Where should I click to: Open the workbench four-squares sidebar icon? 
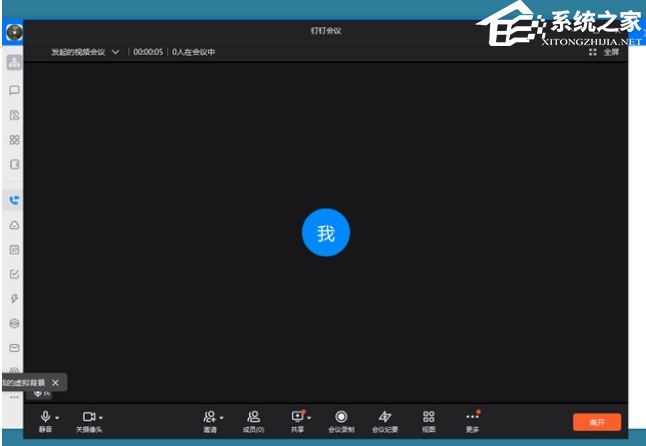click(x=14, y=140)
